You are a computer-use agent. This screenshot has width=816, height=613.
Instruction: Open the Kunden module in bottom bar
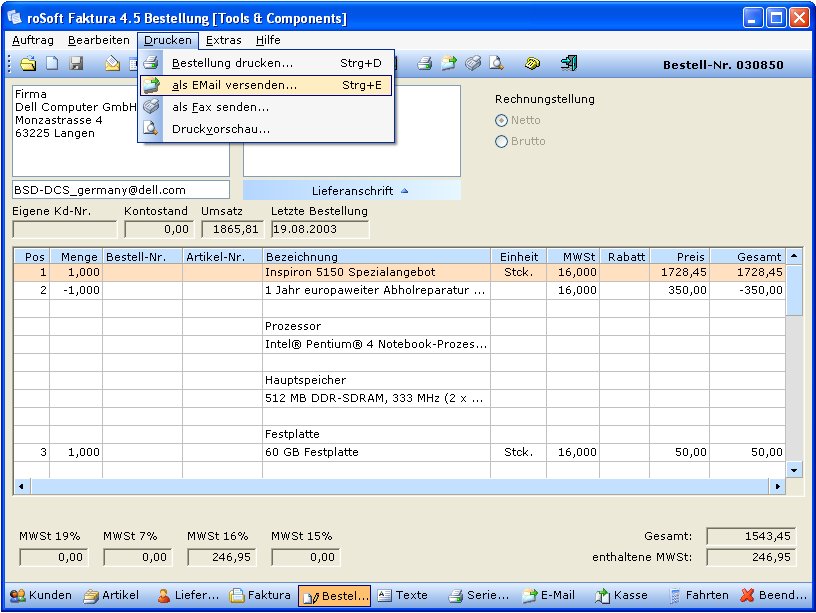(41, 595)
